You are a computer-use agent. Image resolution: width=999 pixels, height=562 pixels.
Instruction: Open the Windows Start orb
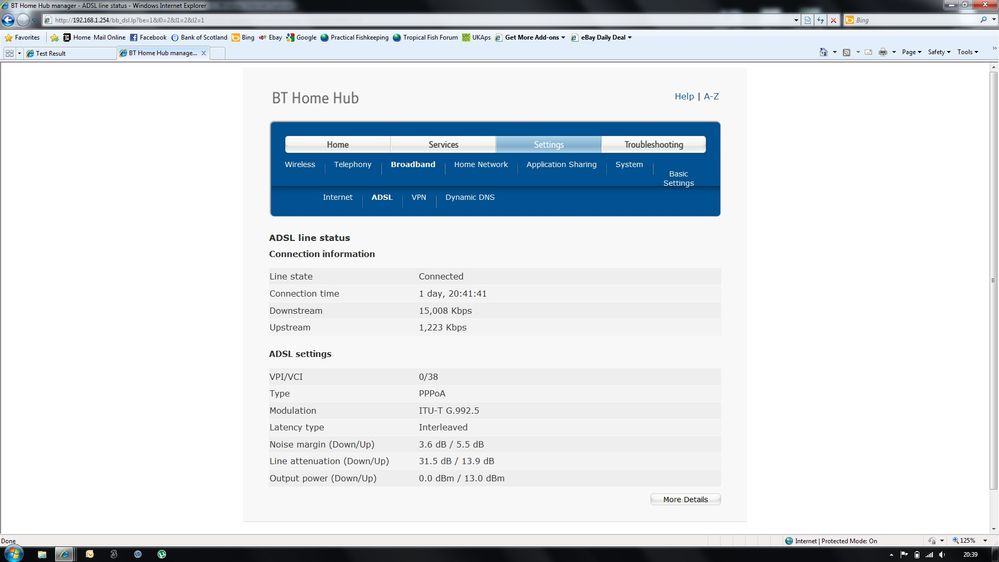click(x=13, y=553)
